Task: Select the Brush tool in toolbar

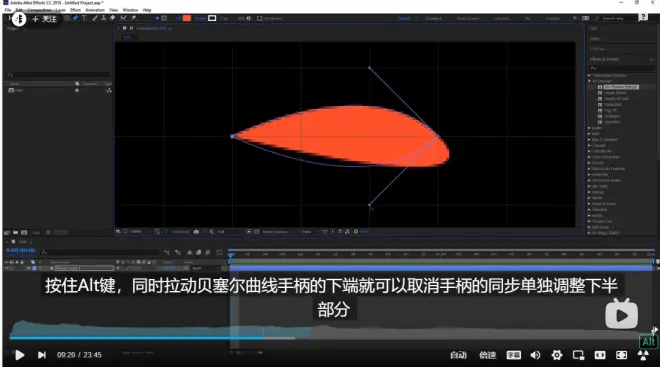Action: point(95,18)
